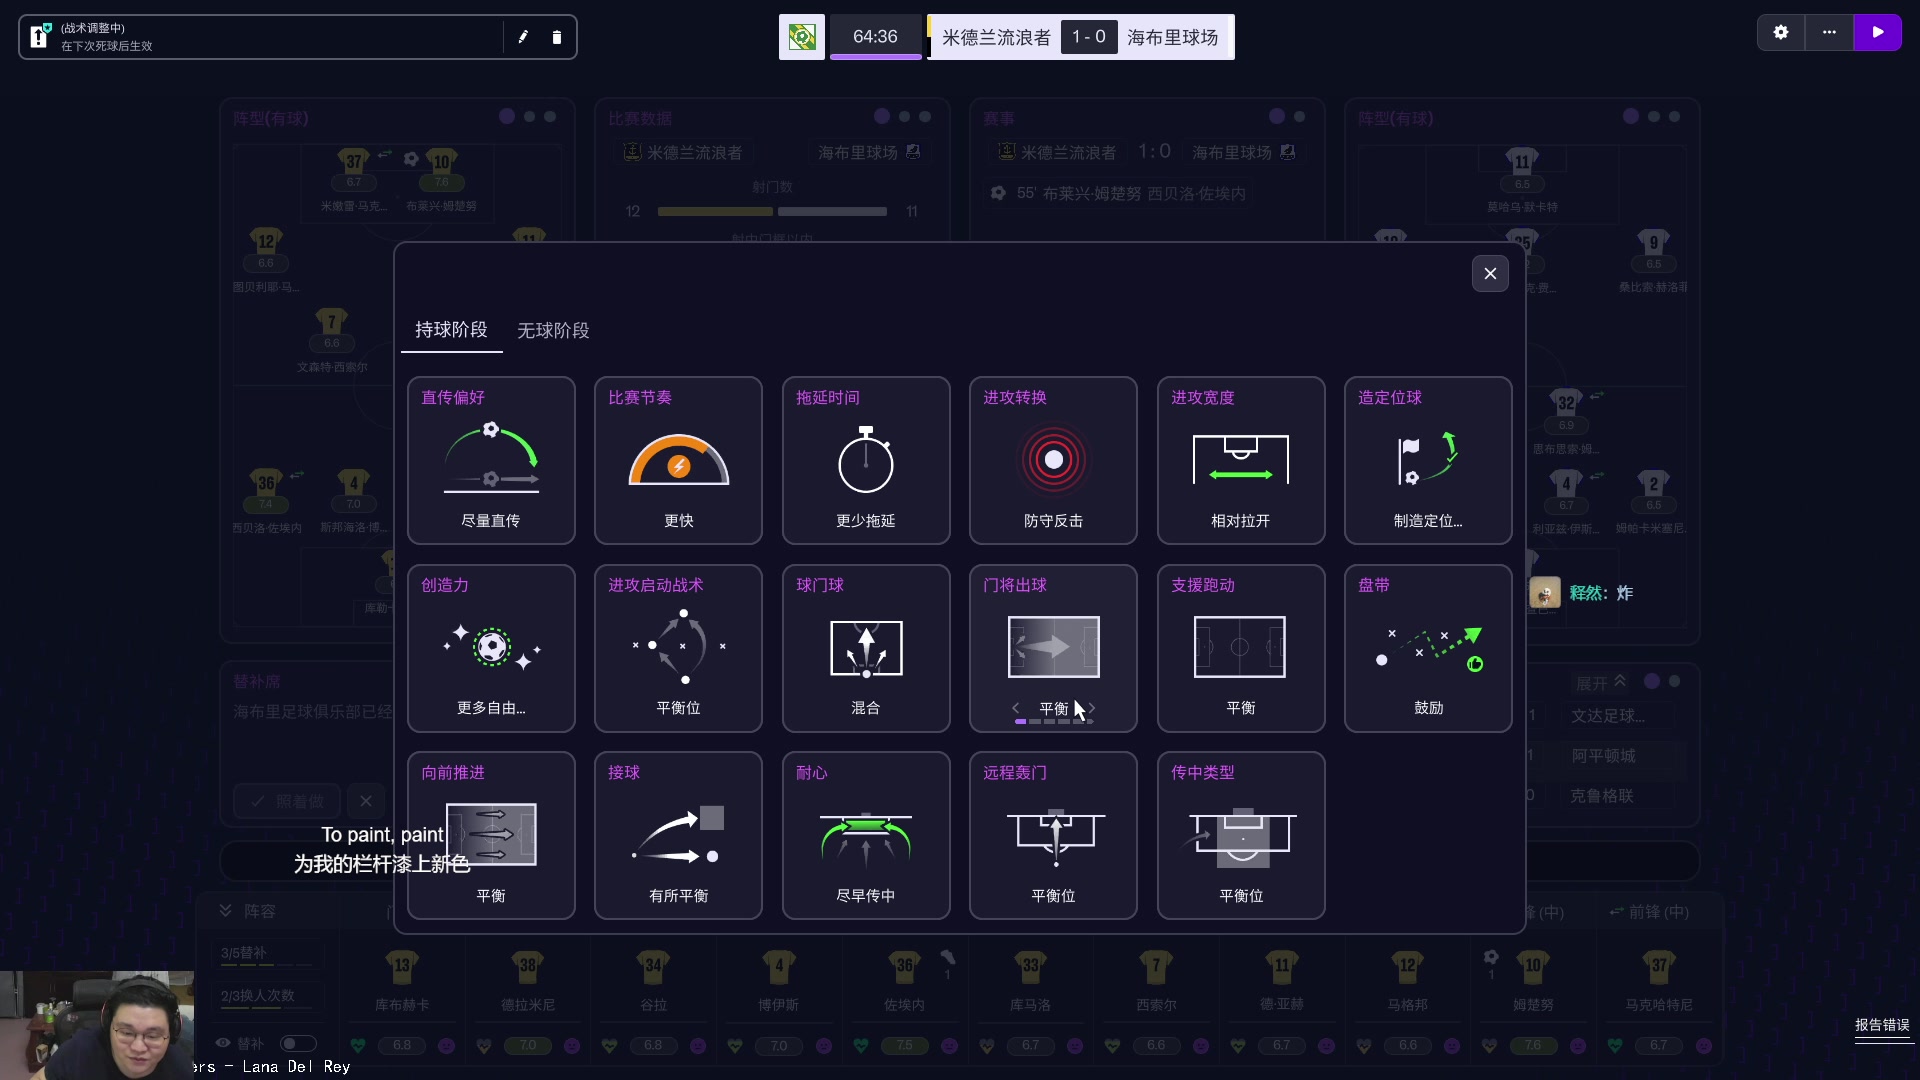
Task: Click the pencil edit icon in tactic bar
Action: coord(523,37)
